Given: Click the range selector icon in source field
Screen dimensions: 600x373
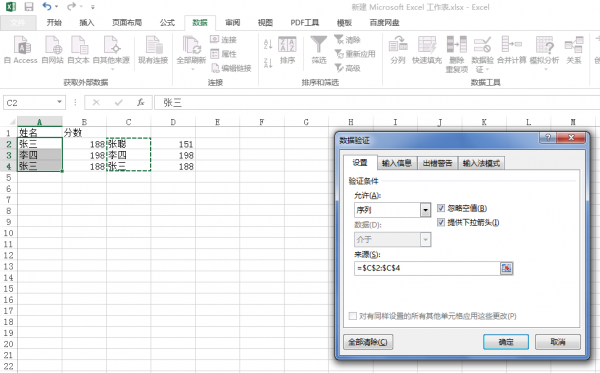Looking at the screenshot, I should tap(506, 268).
